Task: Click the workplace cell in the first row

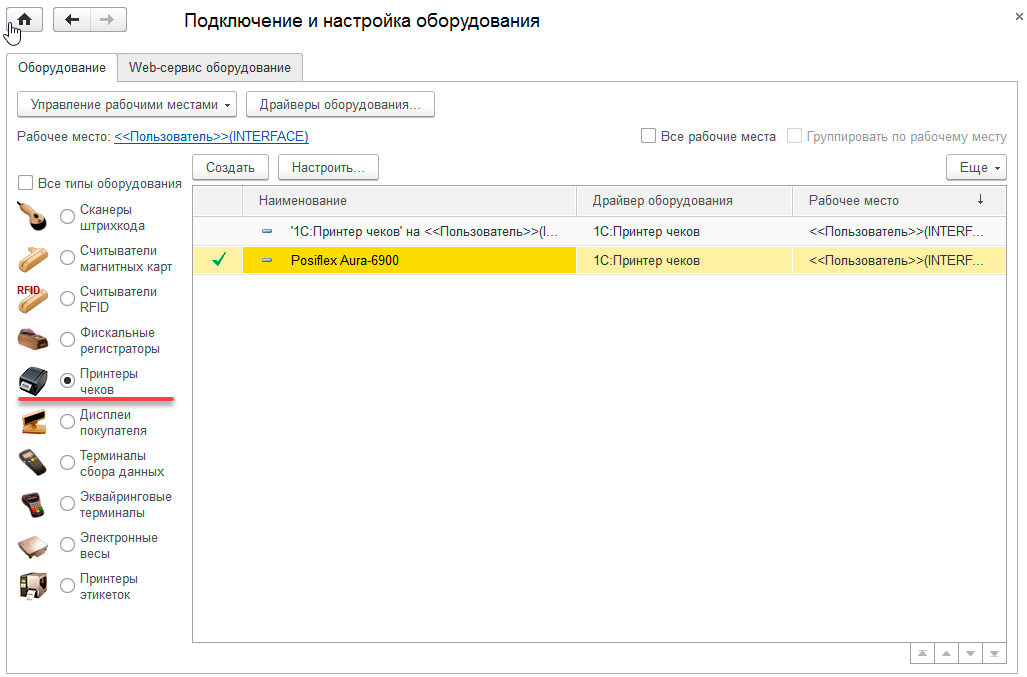Action: 899,231
